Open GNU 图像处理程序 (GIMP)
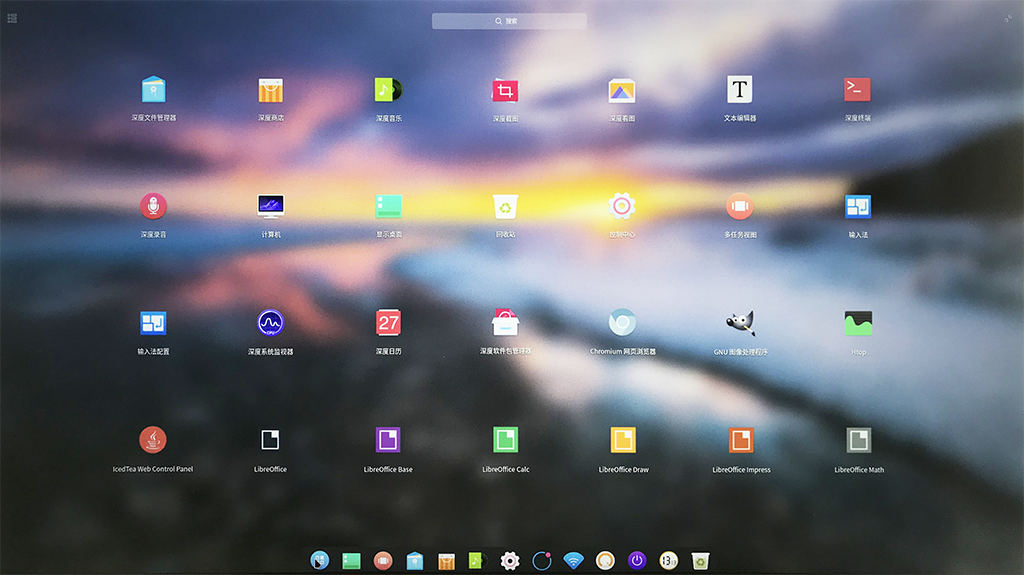This screenshot has width=1024, height=575. (740, 323)
